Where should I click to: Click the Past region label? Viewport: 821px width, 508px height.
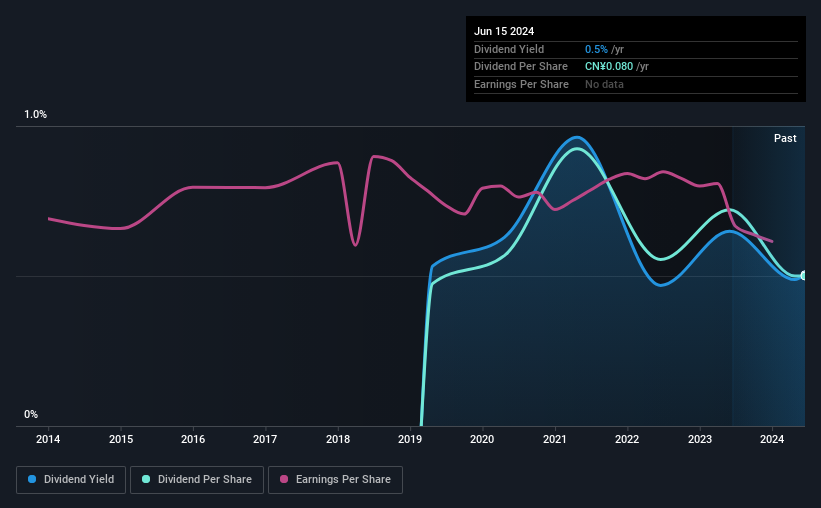coord(785,138)
